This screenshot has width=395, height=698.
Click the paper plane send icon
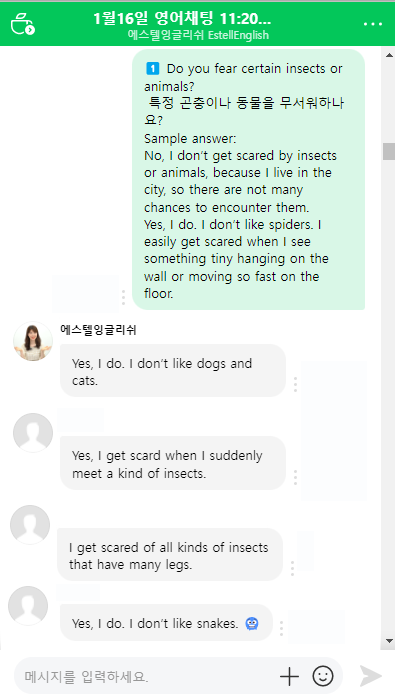(371, 677)
